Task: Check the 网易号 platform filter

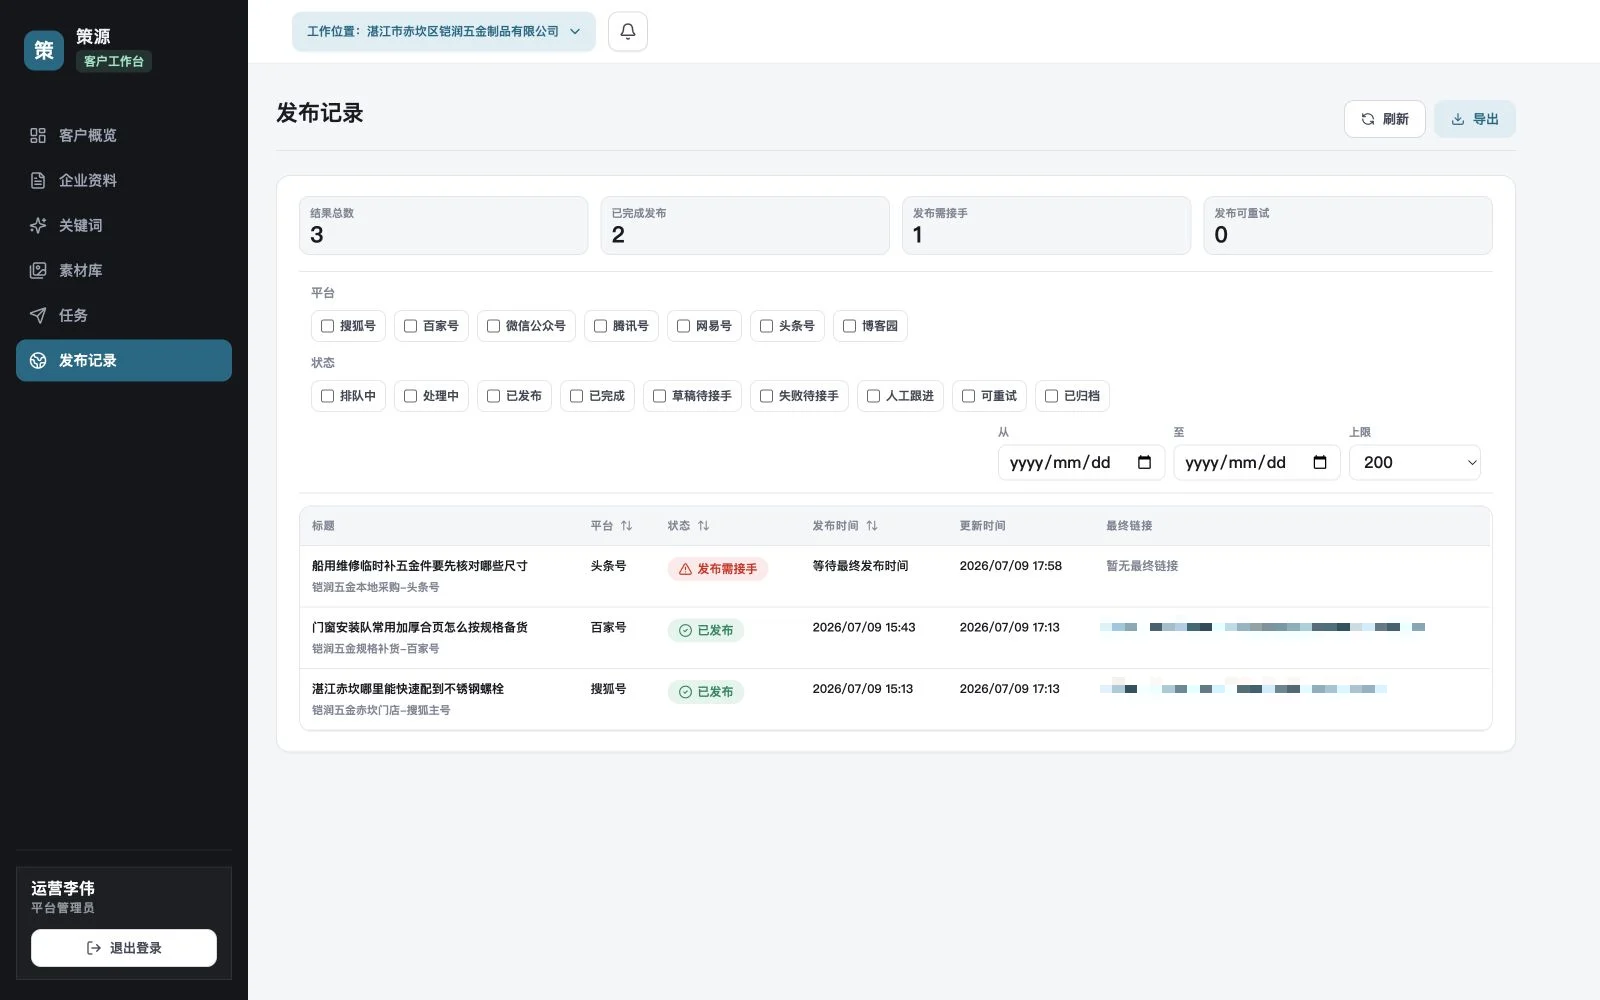Action: 683,326
